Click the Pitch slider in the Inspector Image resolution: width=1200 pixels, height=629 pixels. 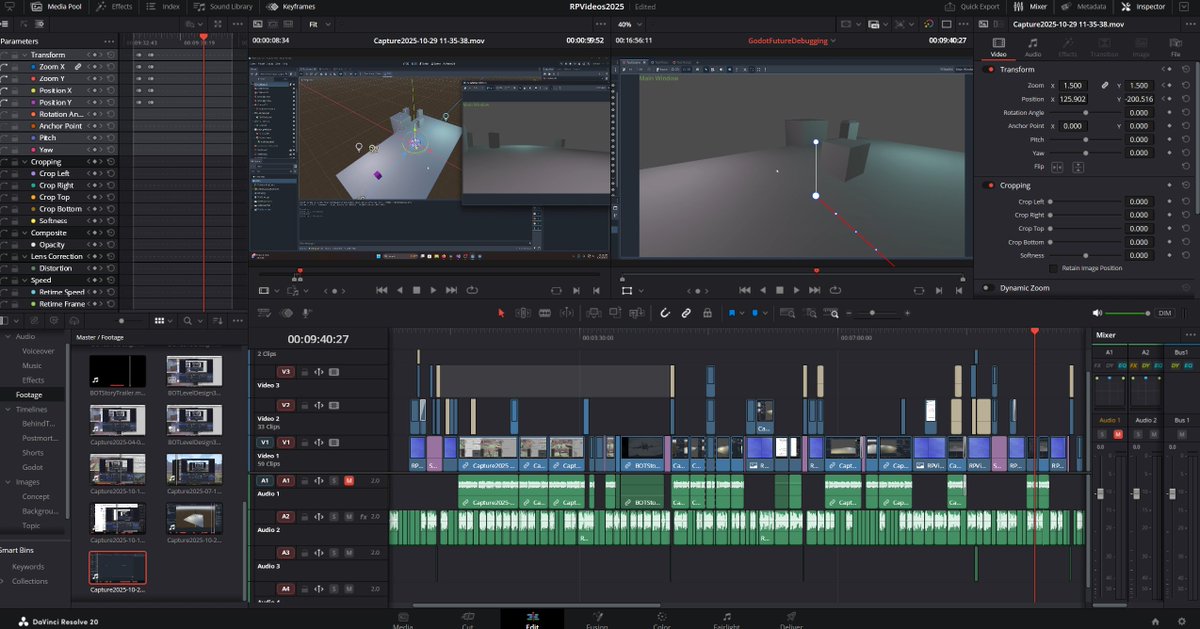point(1085,139)
